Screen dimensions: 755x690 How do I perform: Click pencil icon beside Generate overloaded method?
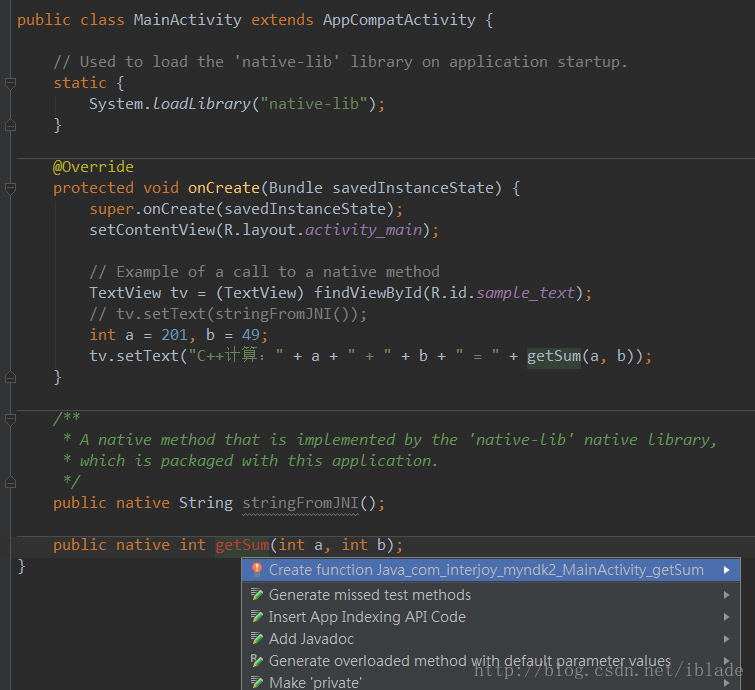click(257, 661)
